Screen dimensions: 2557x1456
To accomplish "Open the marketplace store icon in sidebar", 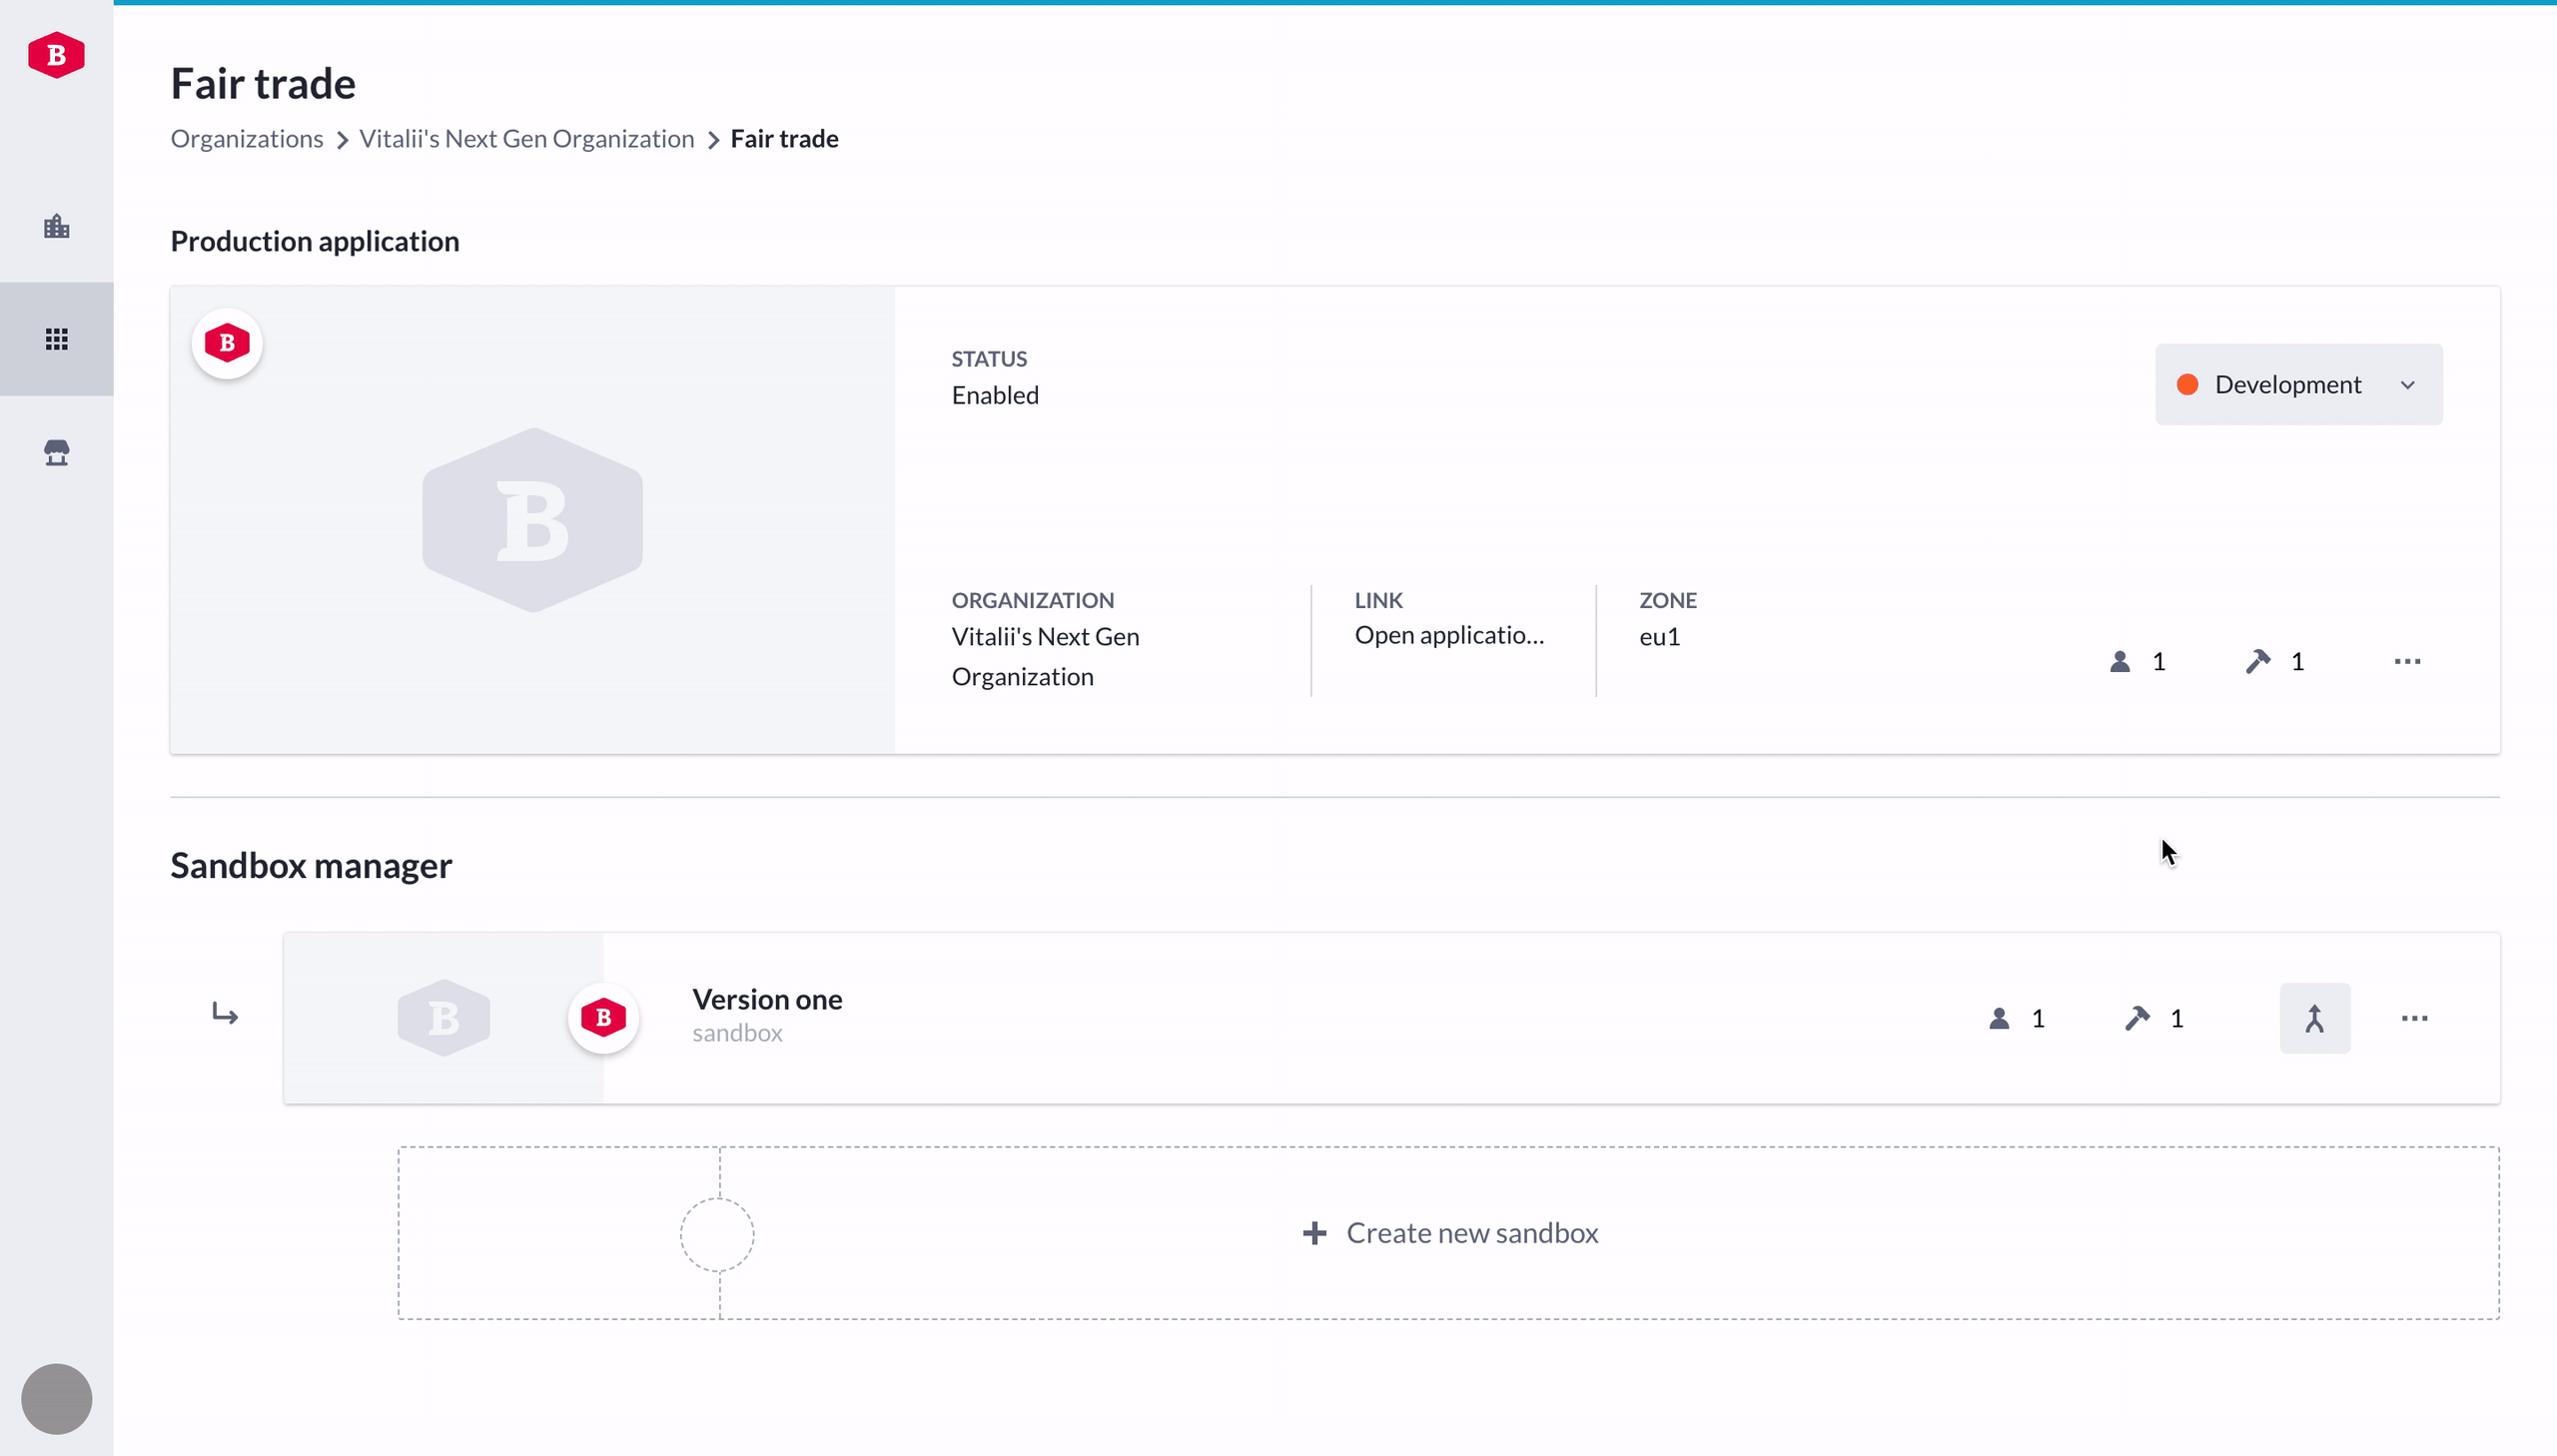I will click(56, 453).
